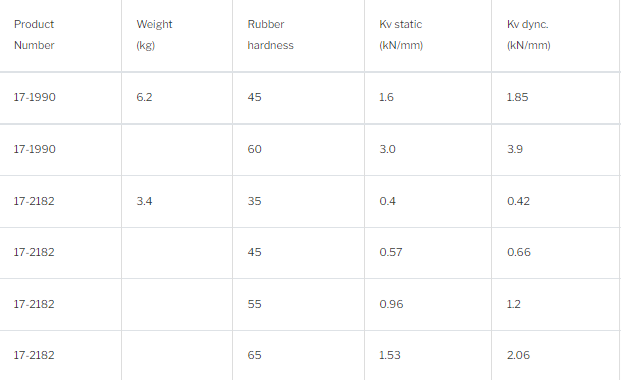Select the 2.06 Kv dync. value
621x380 pixels.
click(x=518, y=355)
